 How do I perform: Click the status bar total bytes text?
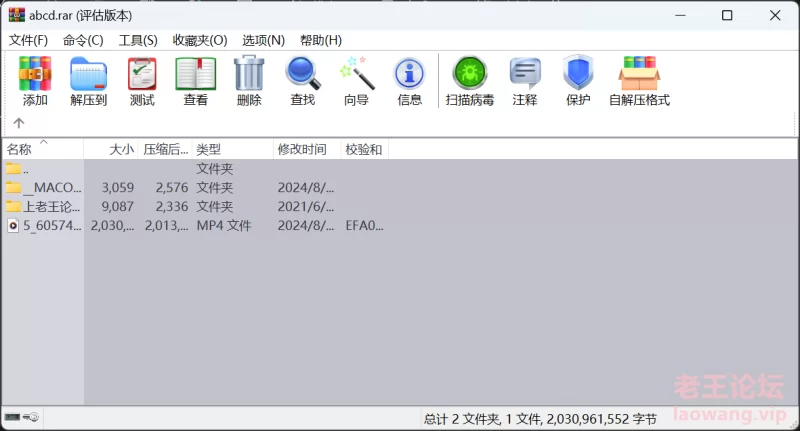pyautogui.click(x=540, y=419)
